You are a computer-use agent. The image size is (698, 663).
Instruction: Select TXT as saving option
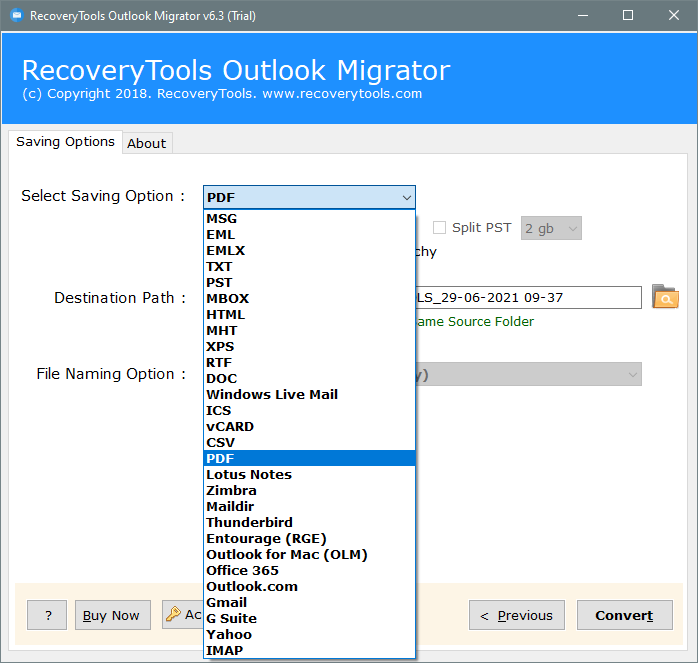[309, 267]
